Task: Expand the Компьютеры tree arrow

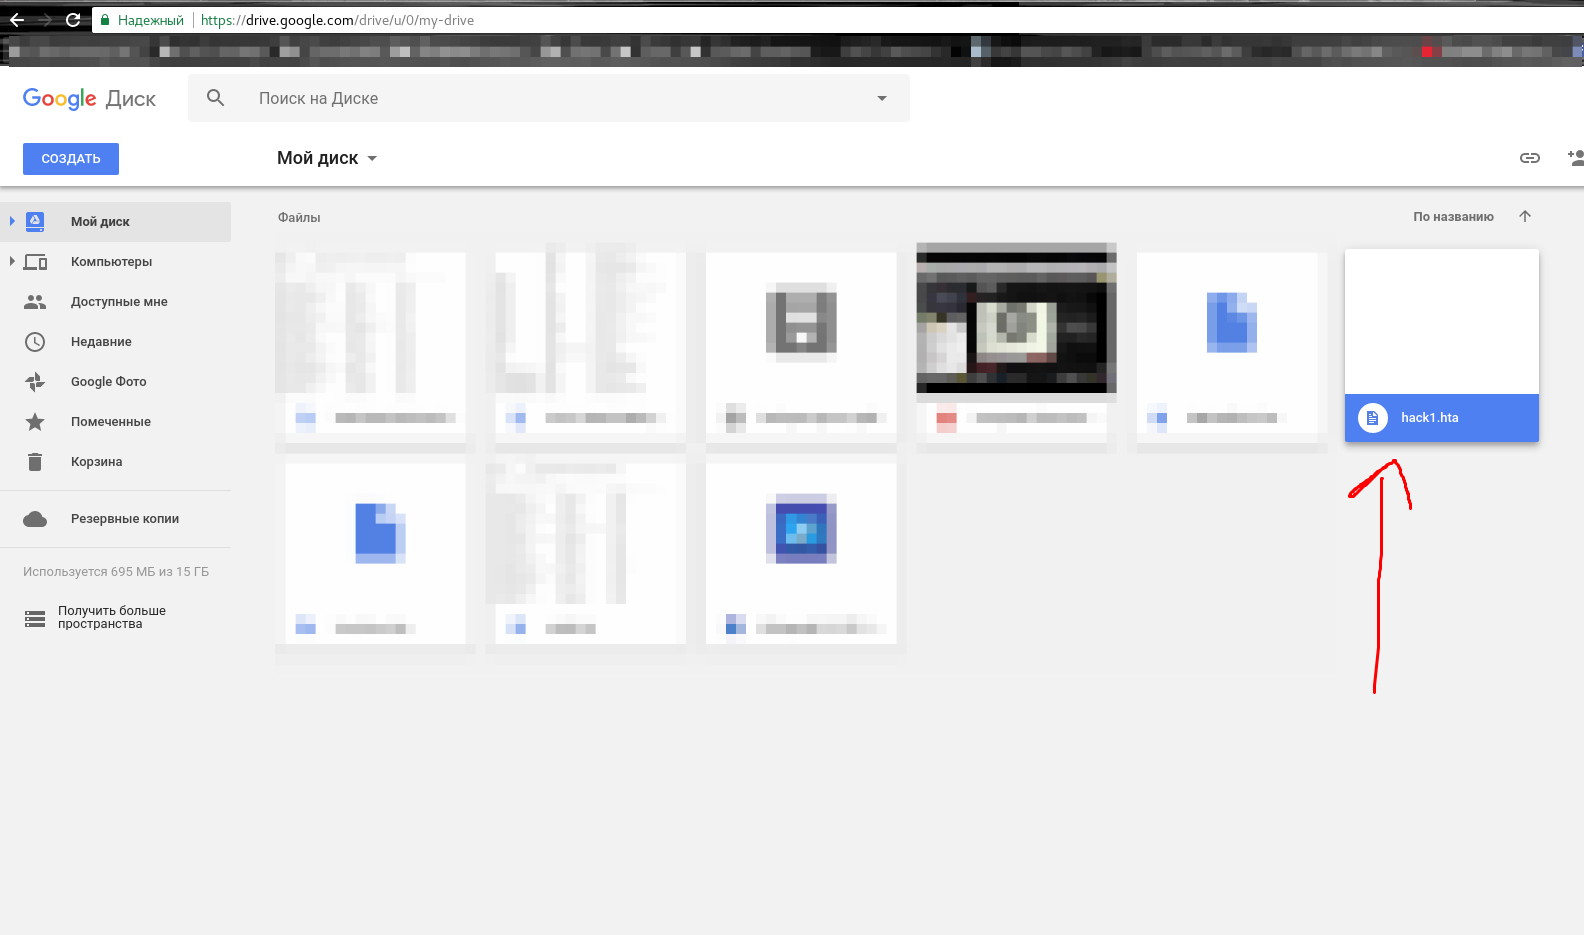Action: (x=12, y=261)
